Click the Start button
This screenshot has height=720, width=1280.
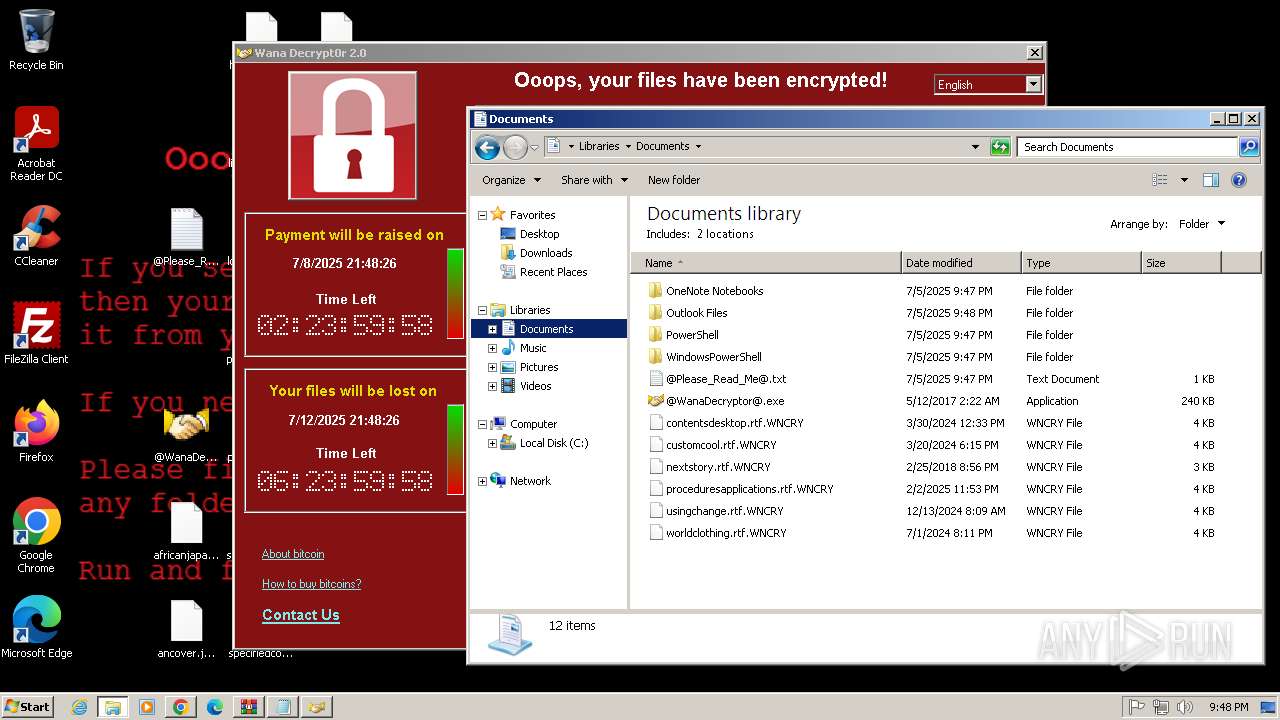pyautogui.click(x=28, y=707)
